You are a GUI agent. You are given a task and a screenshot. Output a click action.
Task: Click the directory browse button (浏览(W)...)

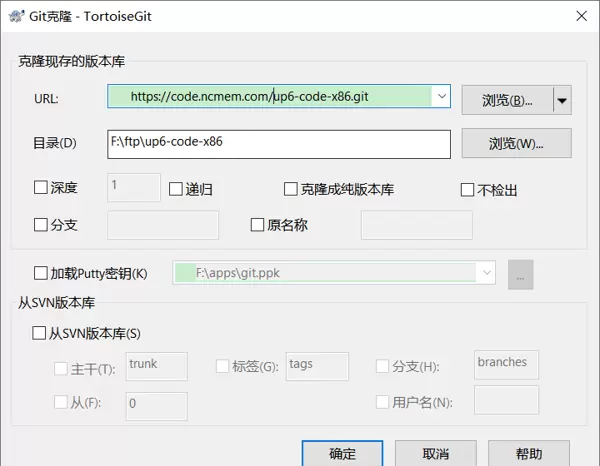[x=516, y=143]
